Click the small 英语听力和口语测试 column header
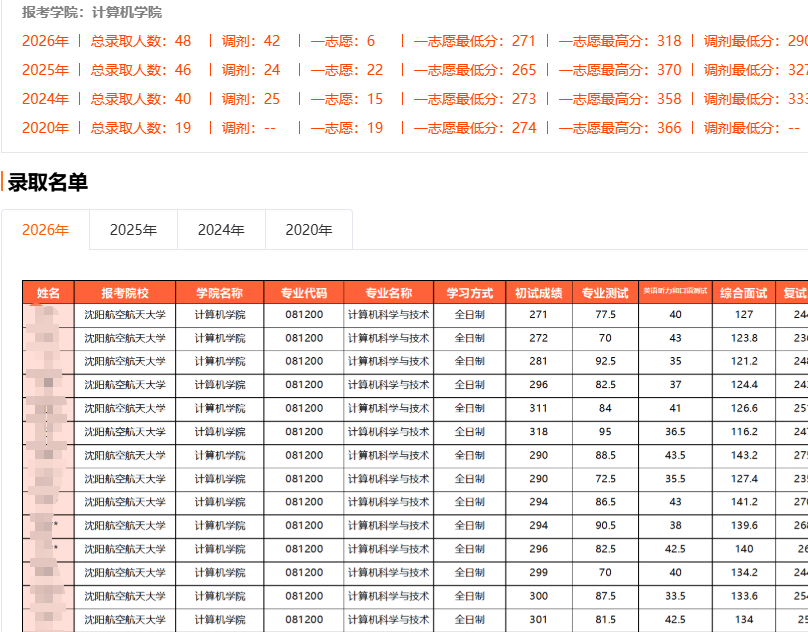The width and height of the screenshot is (808, 632). 675,291
